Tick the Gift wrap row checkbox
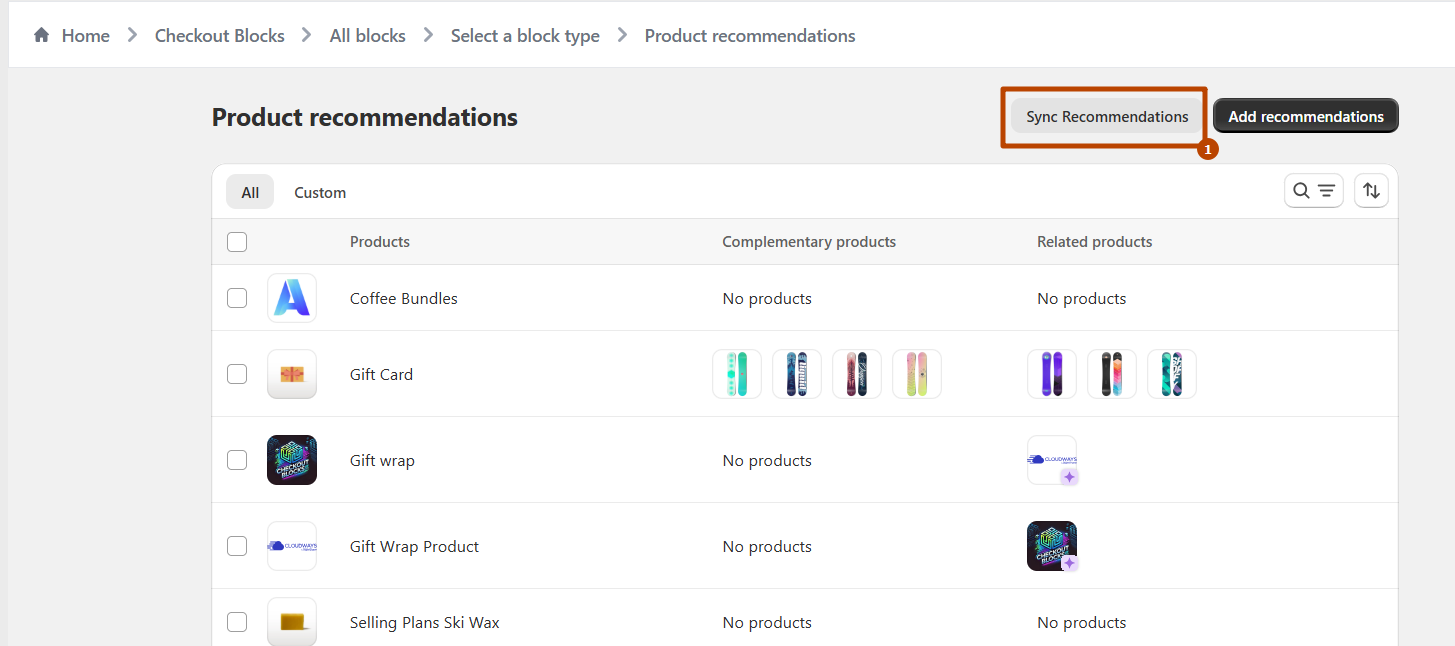This screenshot has height=646, width=1455. click(x=237, y=460)
